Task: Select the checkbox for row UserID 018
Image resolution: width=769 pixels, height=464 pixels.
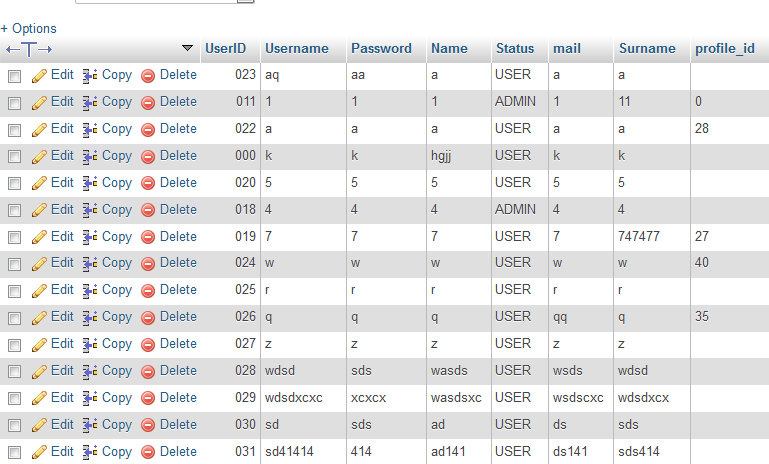Action: 14,211
